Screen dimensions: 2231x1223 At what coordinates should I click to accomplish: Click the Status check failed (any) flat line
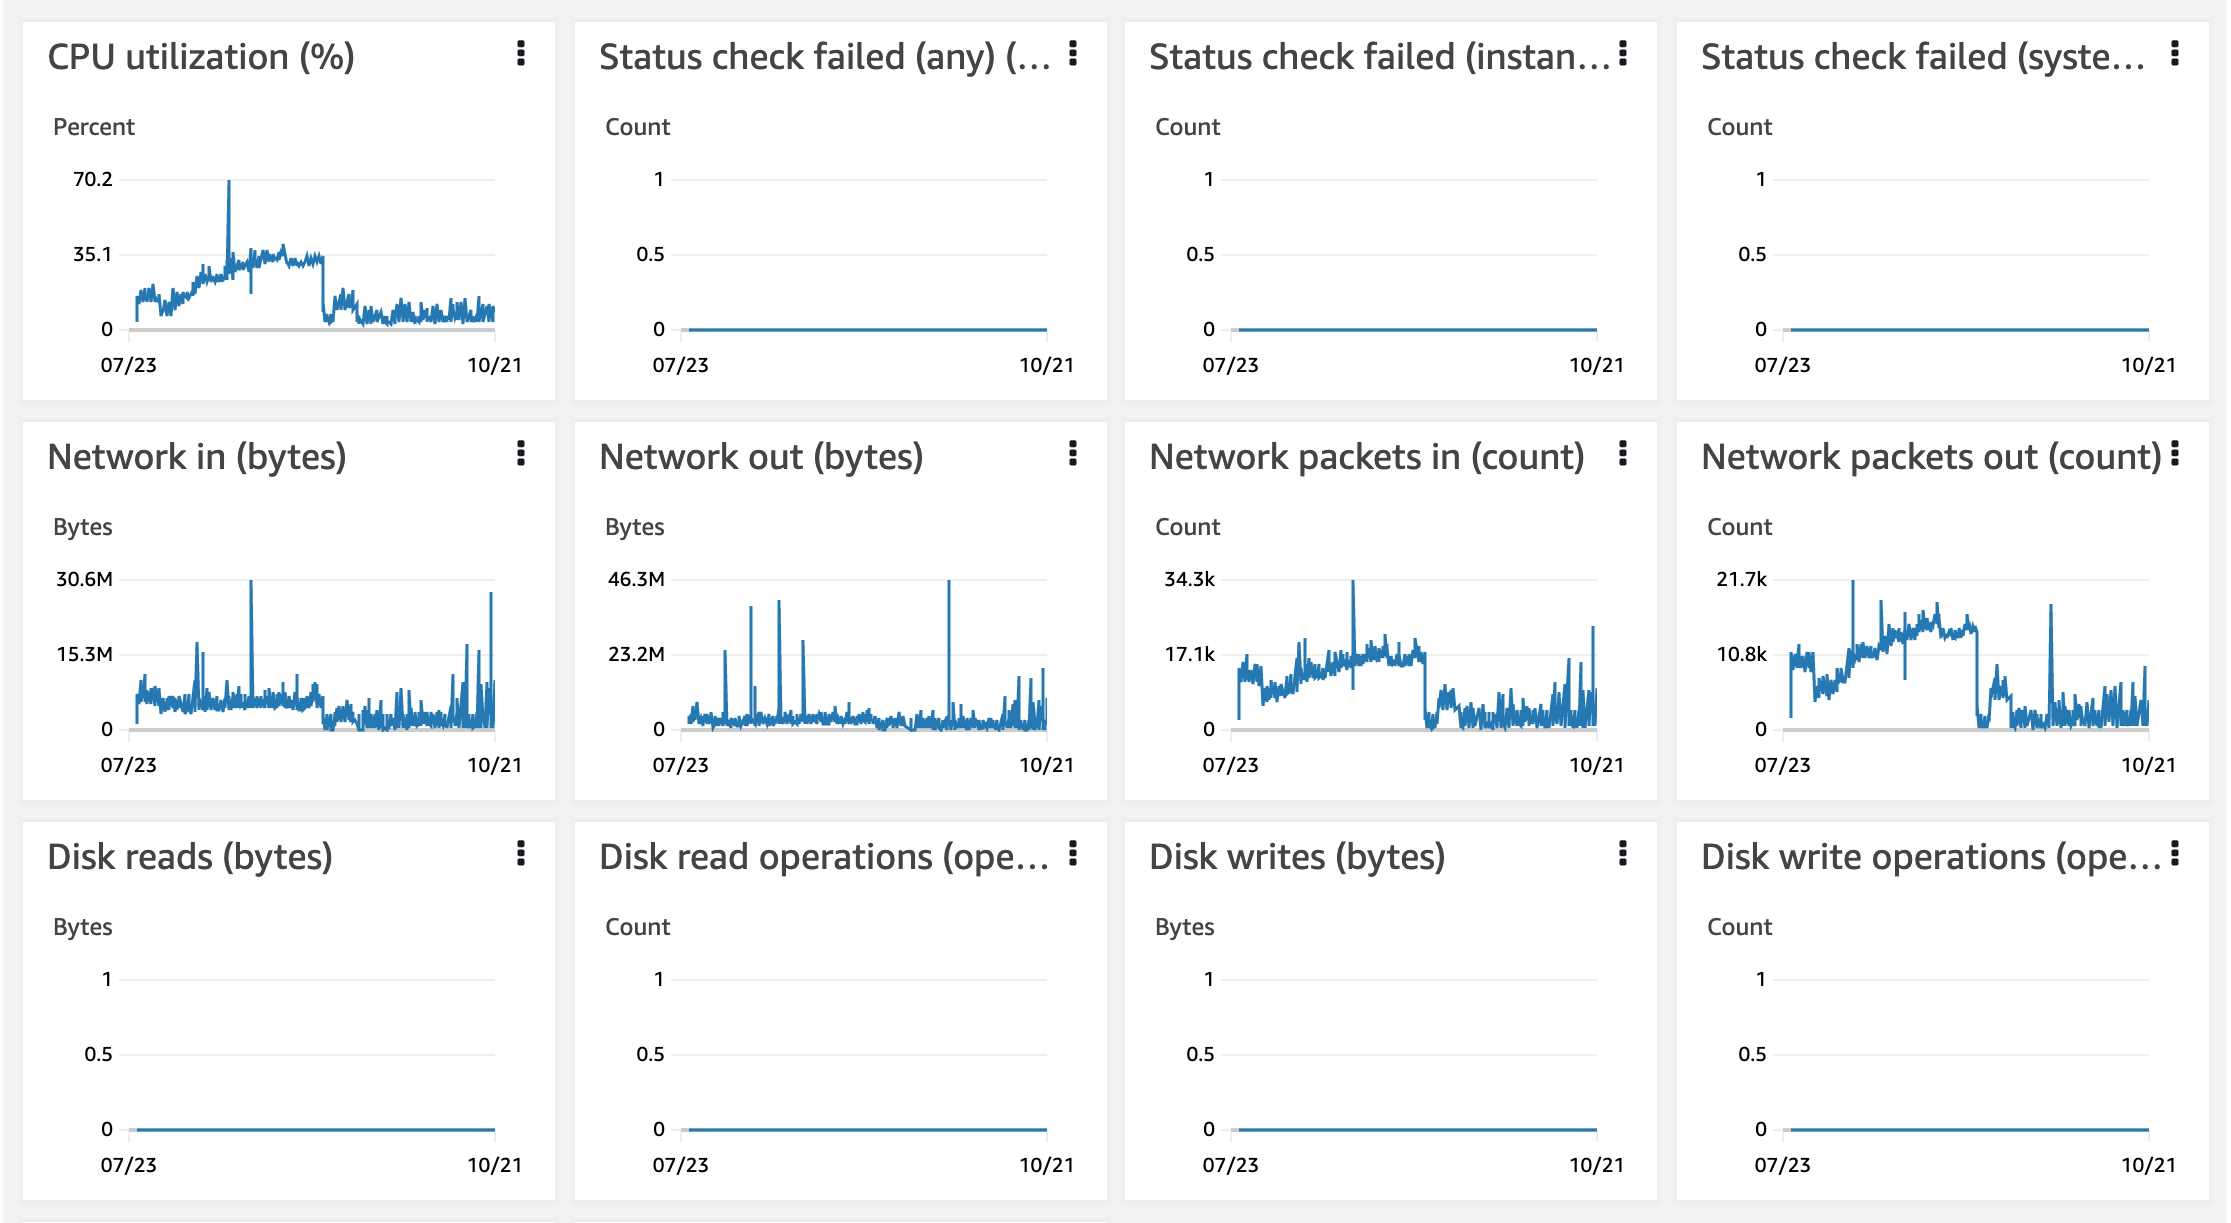[x=866, y=329]
